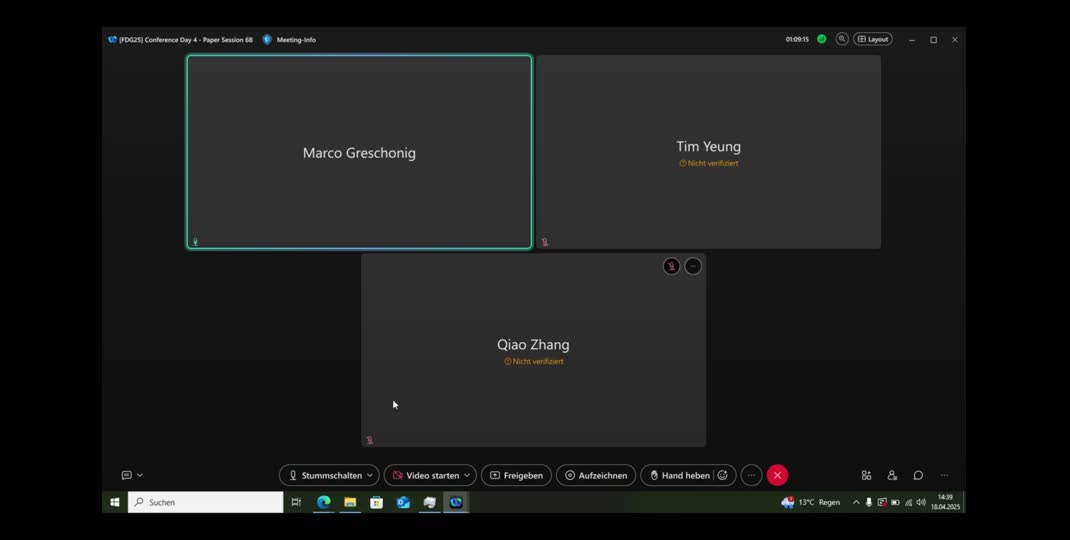Image resolution: width=1070 pixels, height=540 pixels.
Task: Click the magnifier zoom icon near Layout
Action: 842,39
